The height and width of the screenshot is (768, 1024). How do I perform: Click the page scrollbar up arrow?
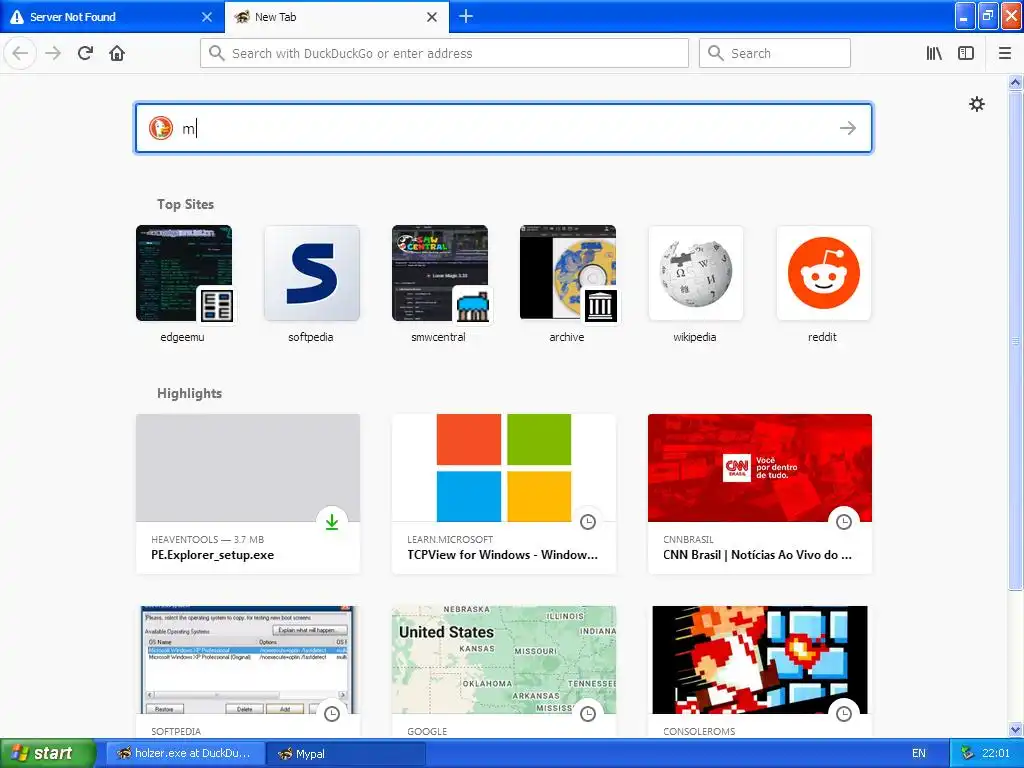(x=1015, y=82)
